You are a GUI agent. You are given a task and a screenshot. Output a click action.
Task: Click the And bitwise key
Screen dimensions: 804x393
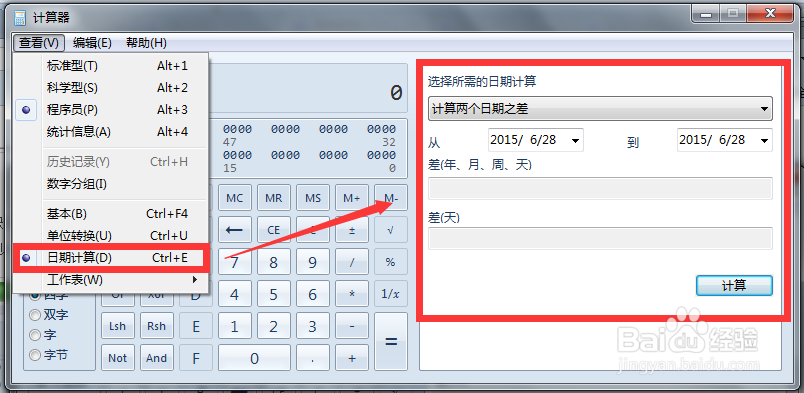point(156,358)
